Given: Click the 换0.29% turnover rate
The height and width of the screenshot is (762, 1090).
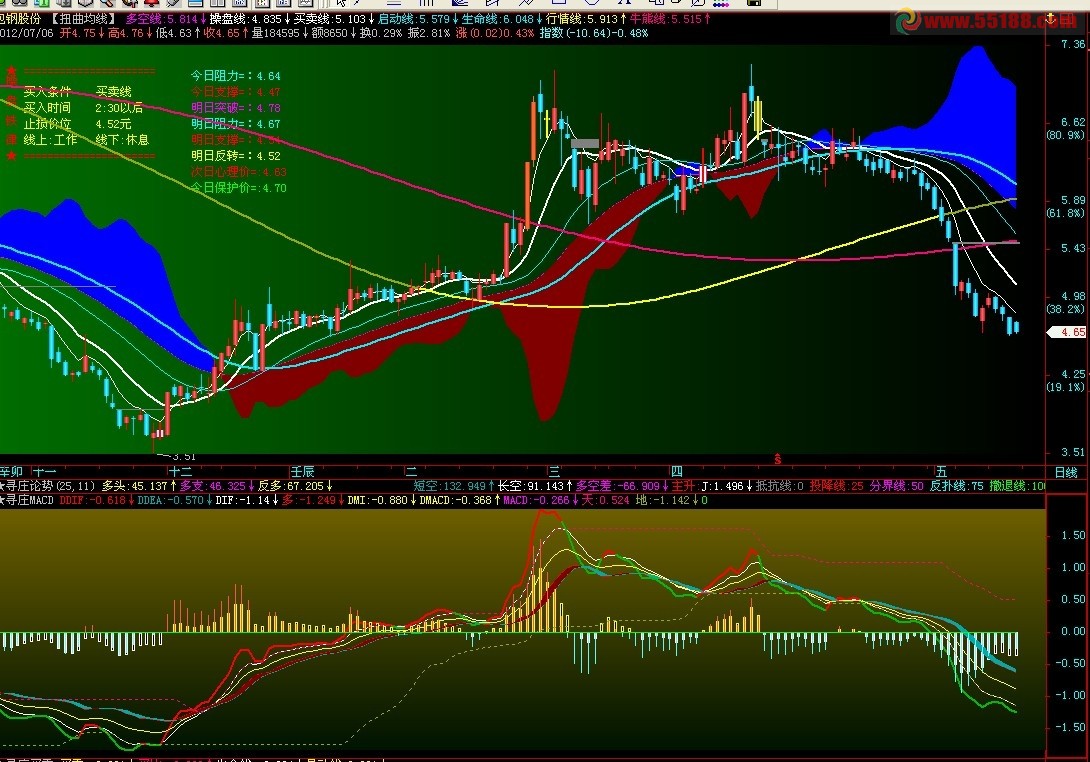Looking at the screenshot, I should [381, 33].
